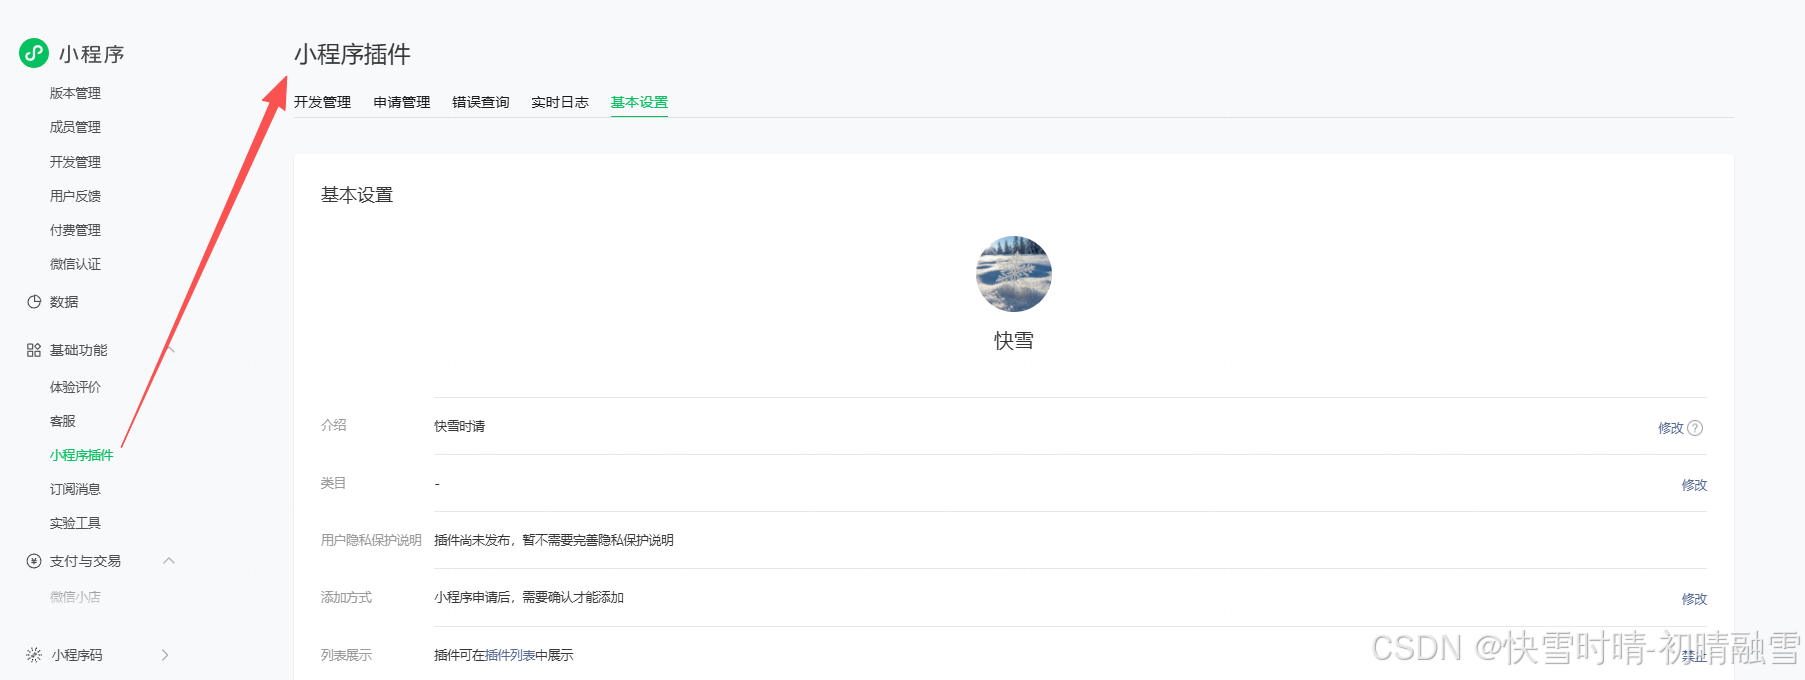Switch to the 申请管理 tab
The width and height of the screenshot is (1805, 680).
pos(402,102)
